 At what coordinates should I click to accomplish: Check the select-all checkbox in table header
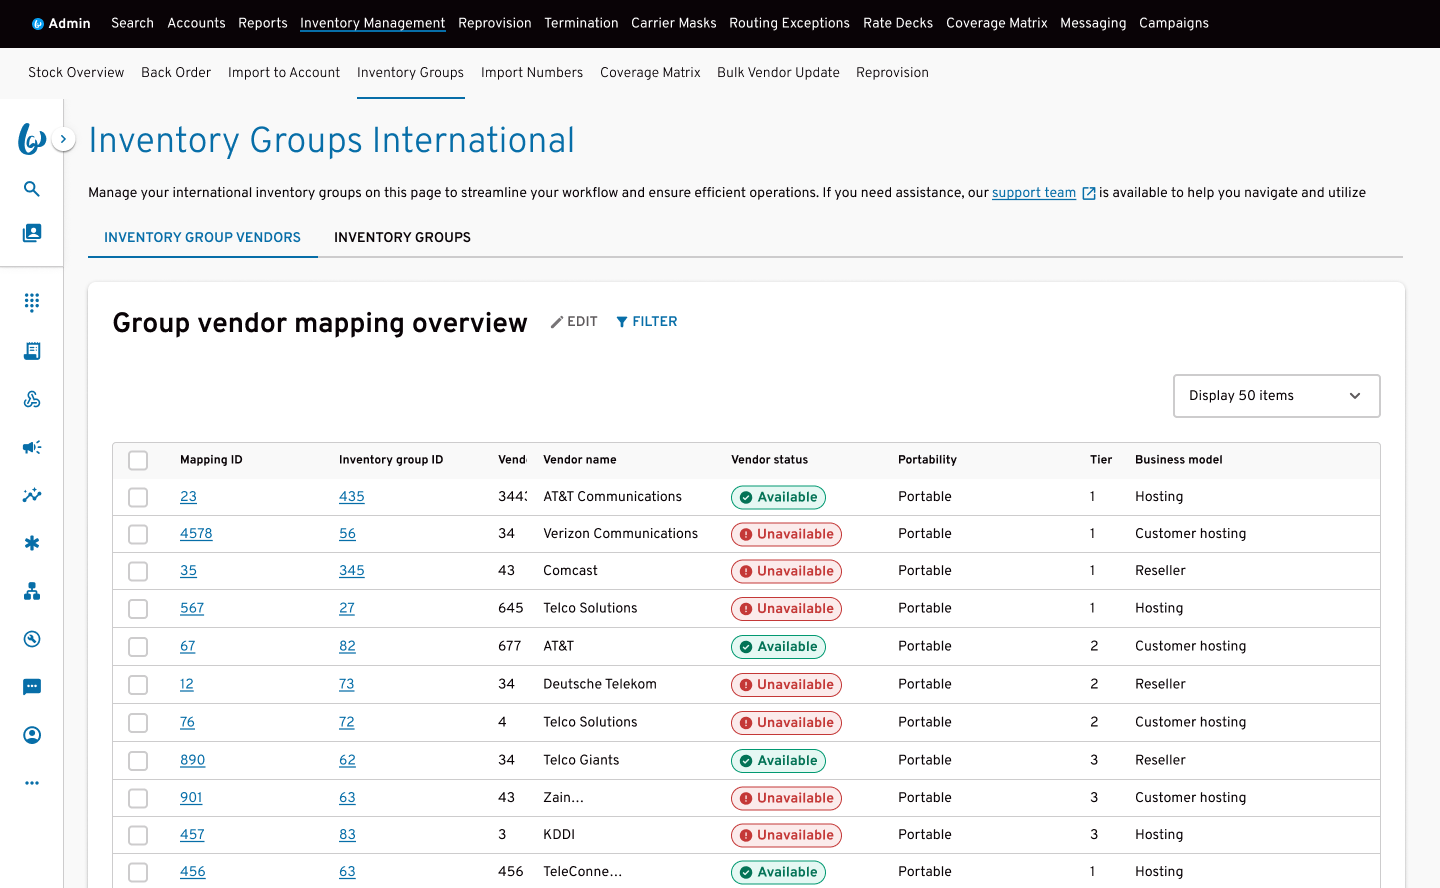tap(138, 460)
